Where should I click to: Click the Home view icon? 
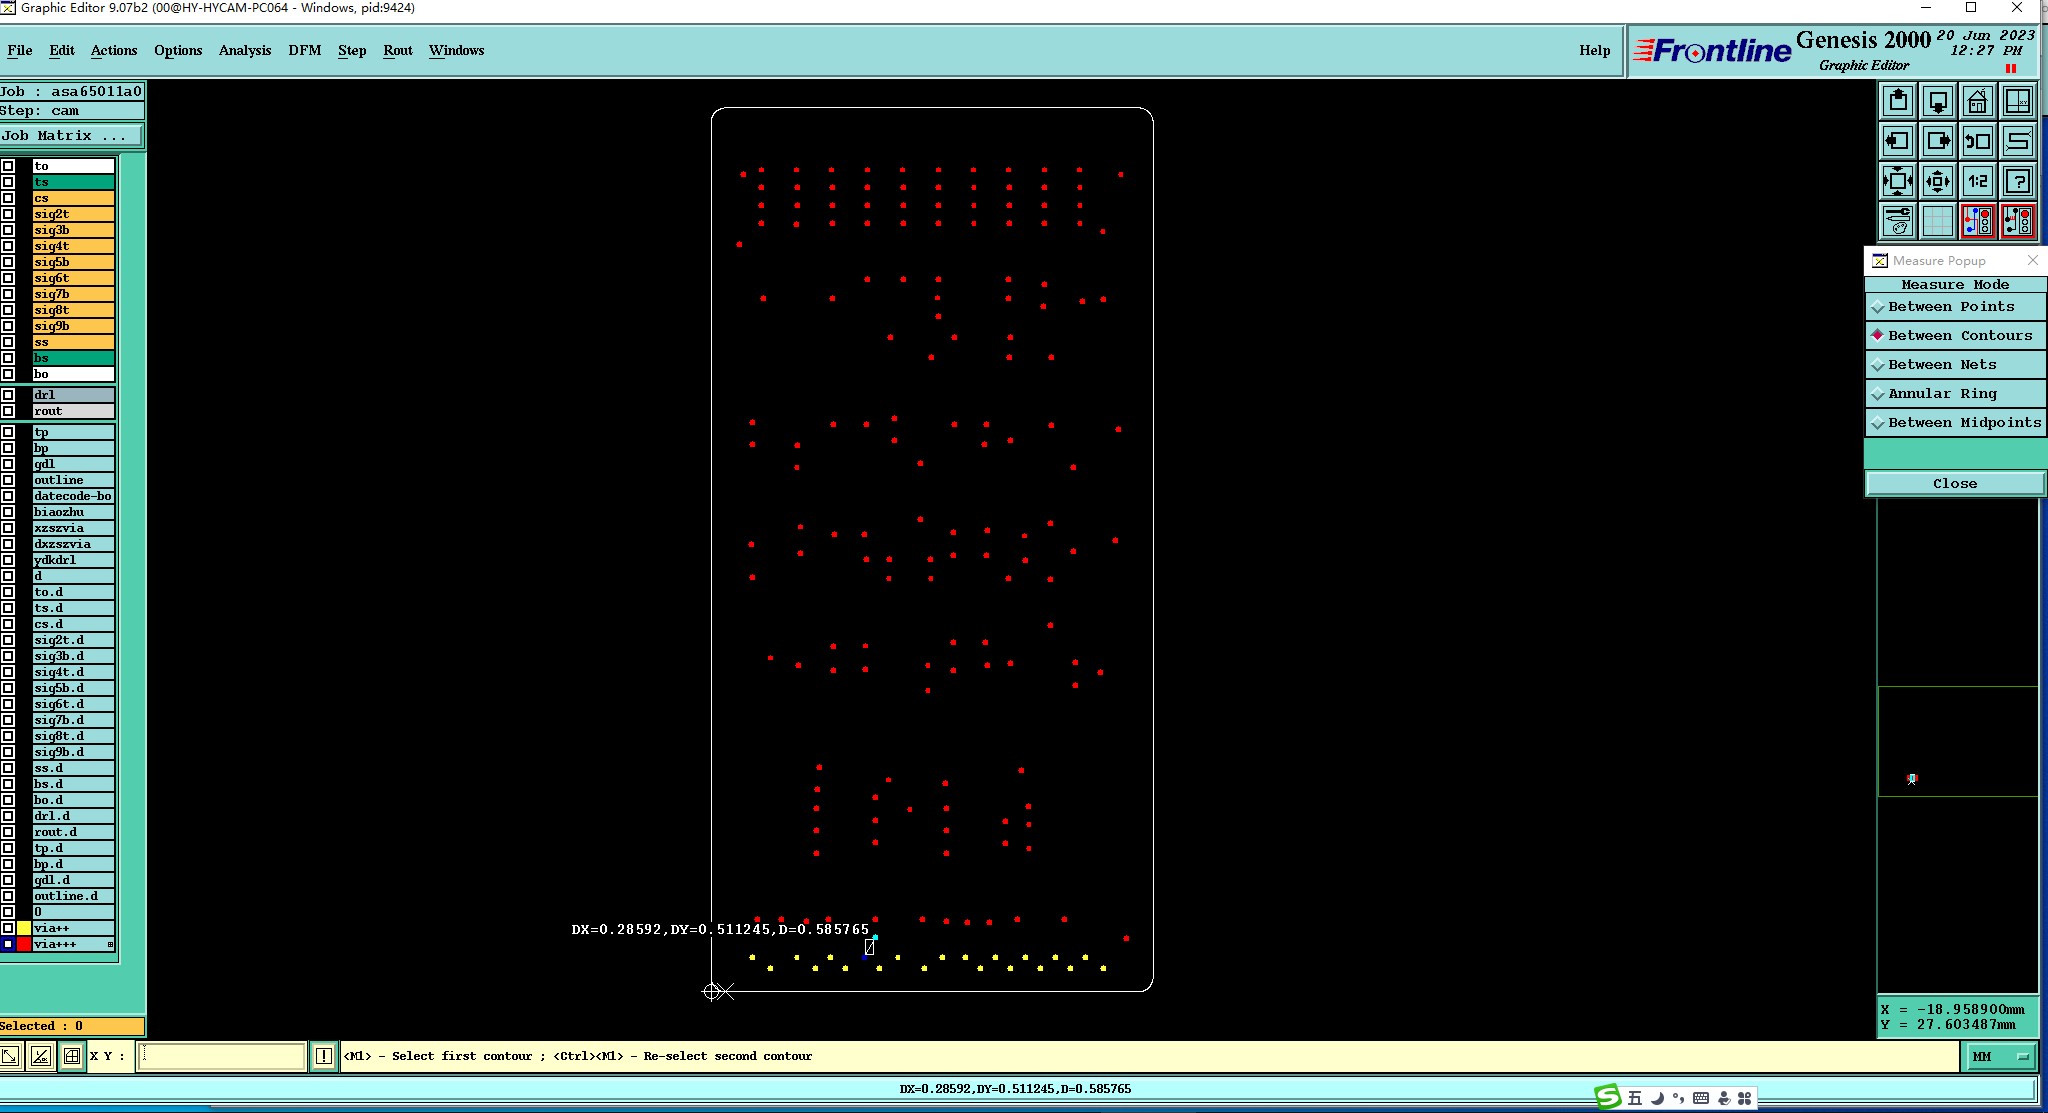[x=1977, y=102]
